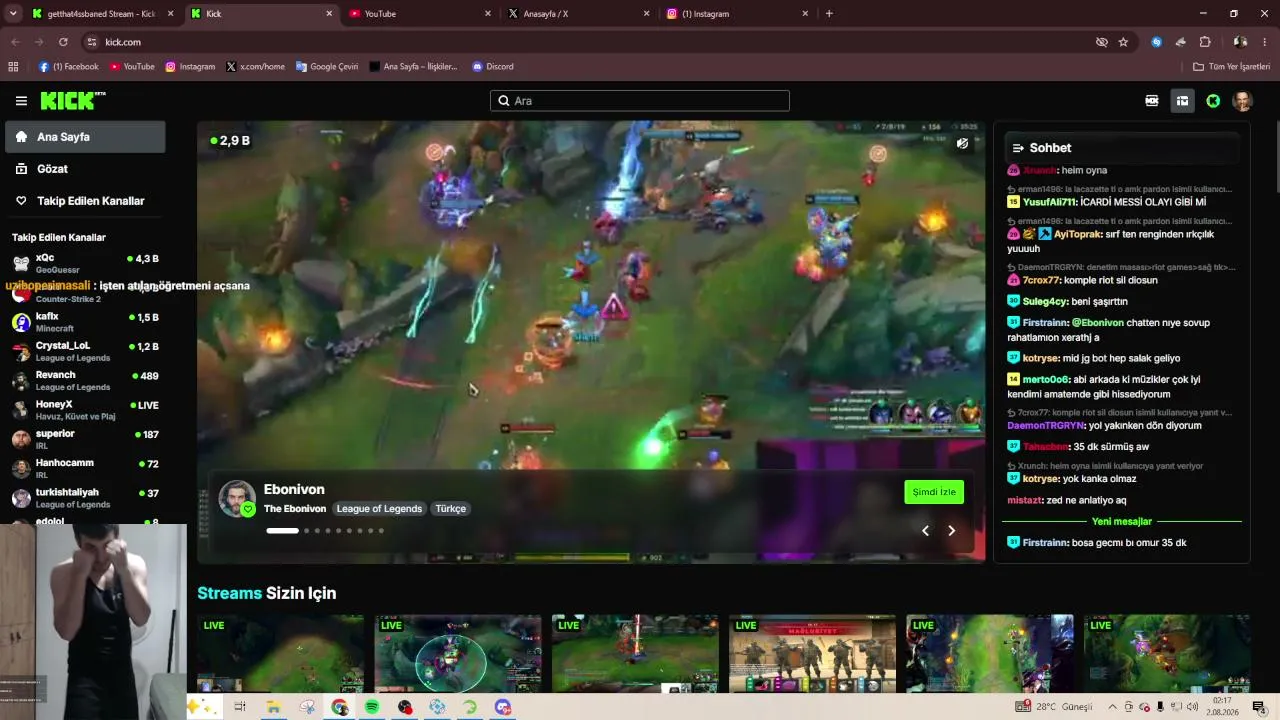Click the Task View taskbar icon
Image resolution: width=1280 pixels, height=720 pixels.
click(x=240, y=707)
